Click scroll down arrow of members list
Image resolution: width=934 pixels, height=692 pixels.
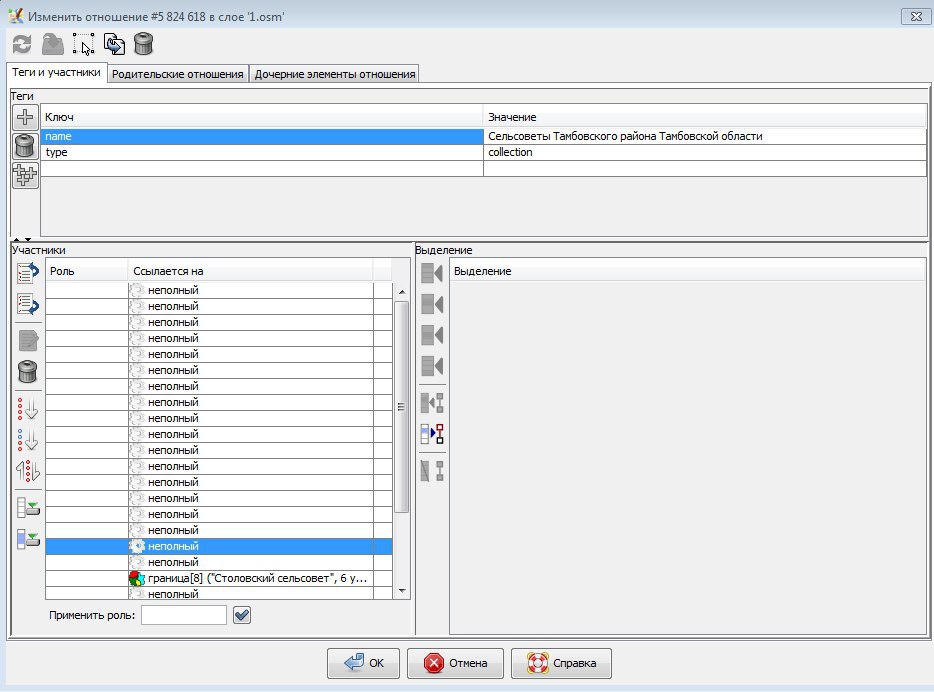(402, 591)
